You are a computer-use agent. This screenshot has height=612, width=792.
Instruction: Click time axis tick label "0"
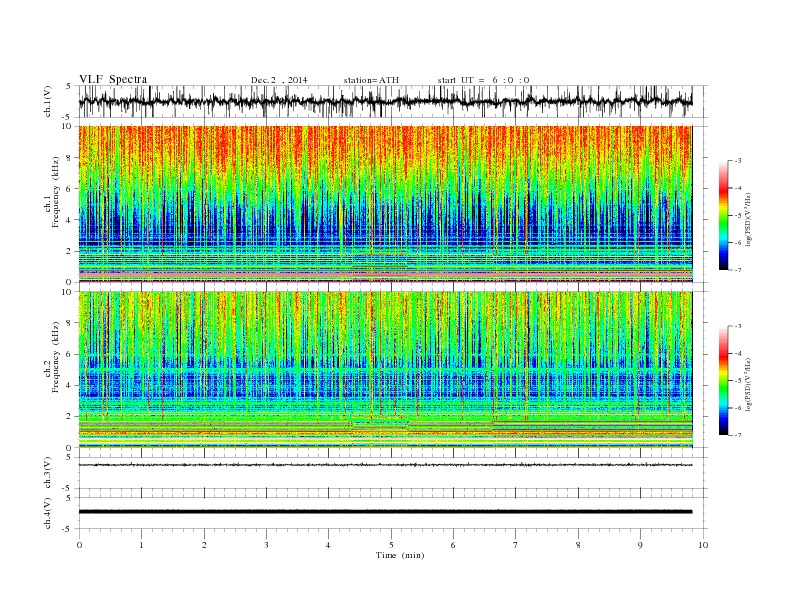click(x=79, y=545)
